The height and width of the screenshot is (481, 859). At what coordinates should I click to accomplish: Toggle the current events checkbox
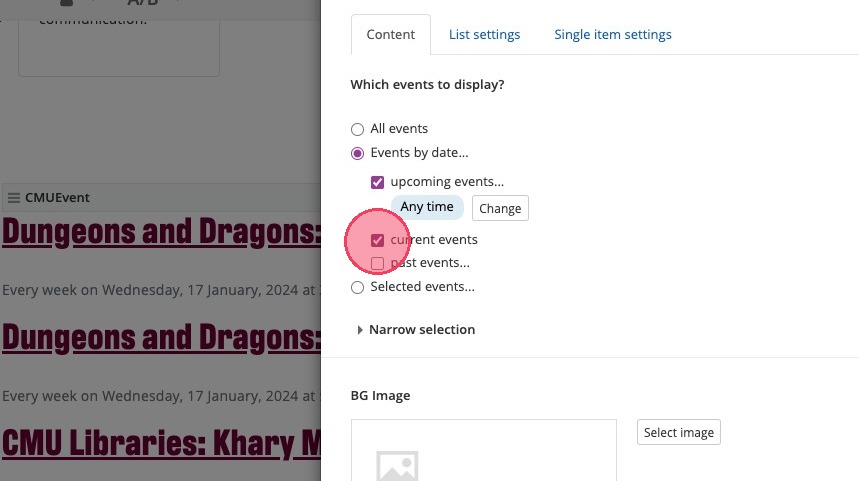[378, 240]
